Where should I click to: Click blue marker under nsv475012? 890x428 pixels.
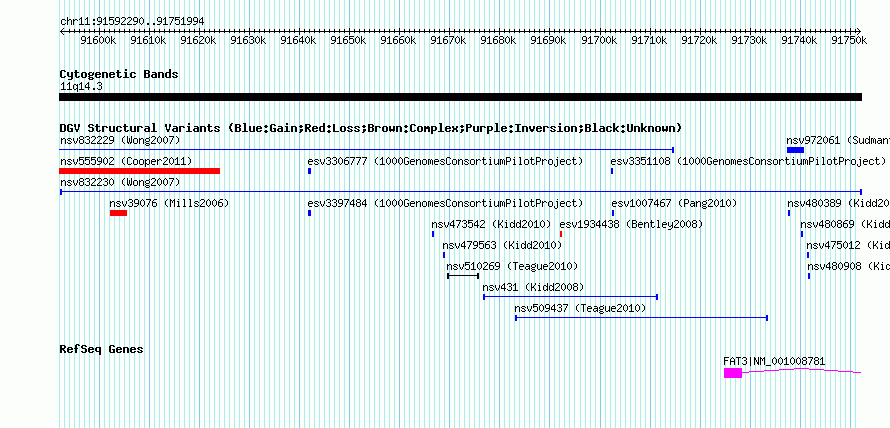pyautogui.click(x=808, y=255)
